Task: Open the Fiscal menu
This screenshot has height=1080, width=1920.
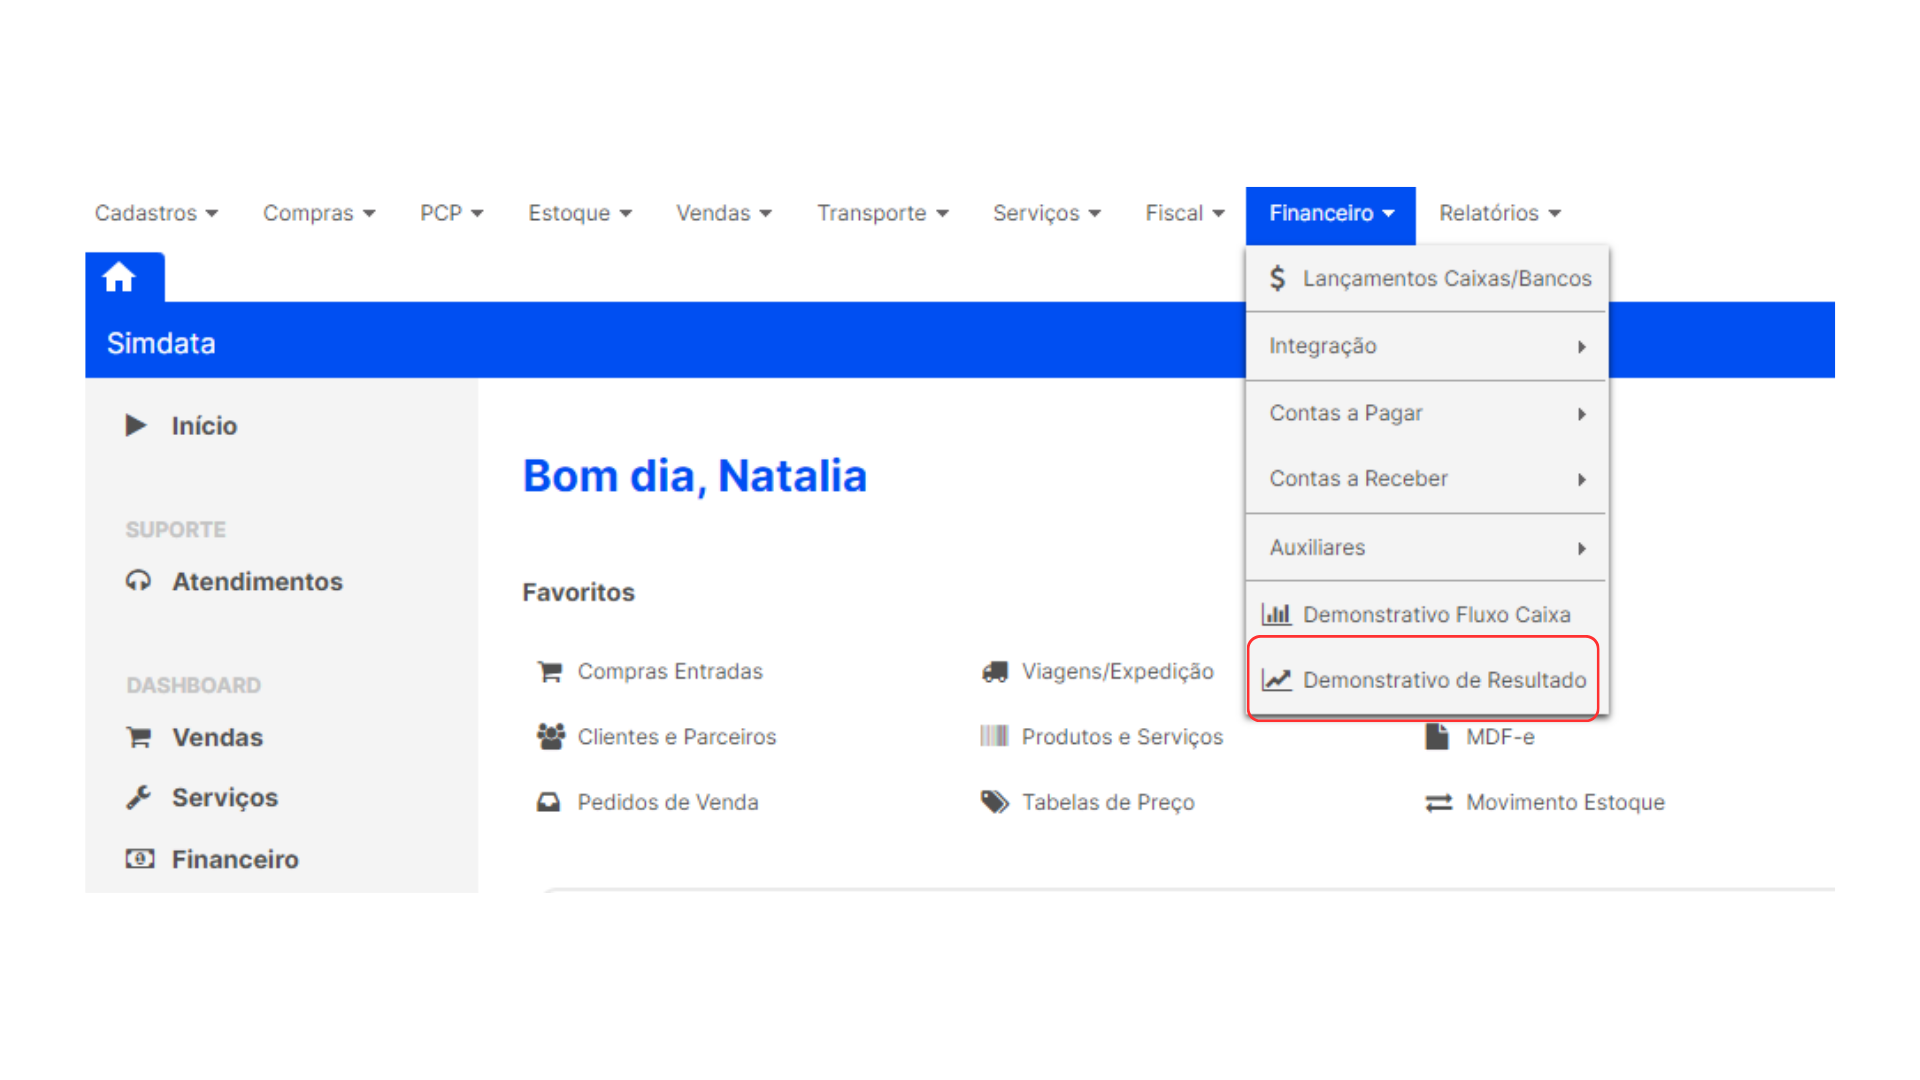Action: (1184, 213)
